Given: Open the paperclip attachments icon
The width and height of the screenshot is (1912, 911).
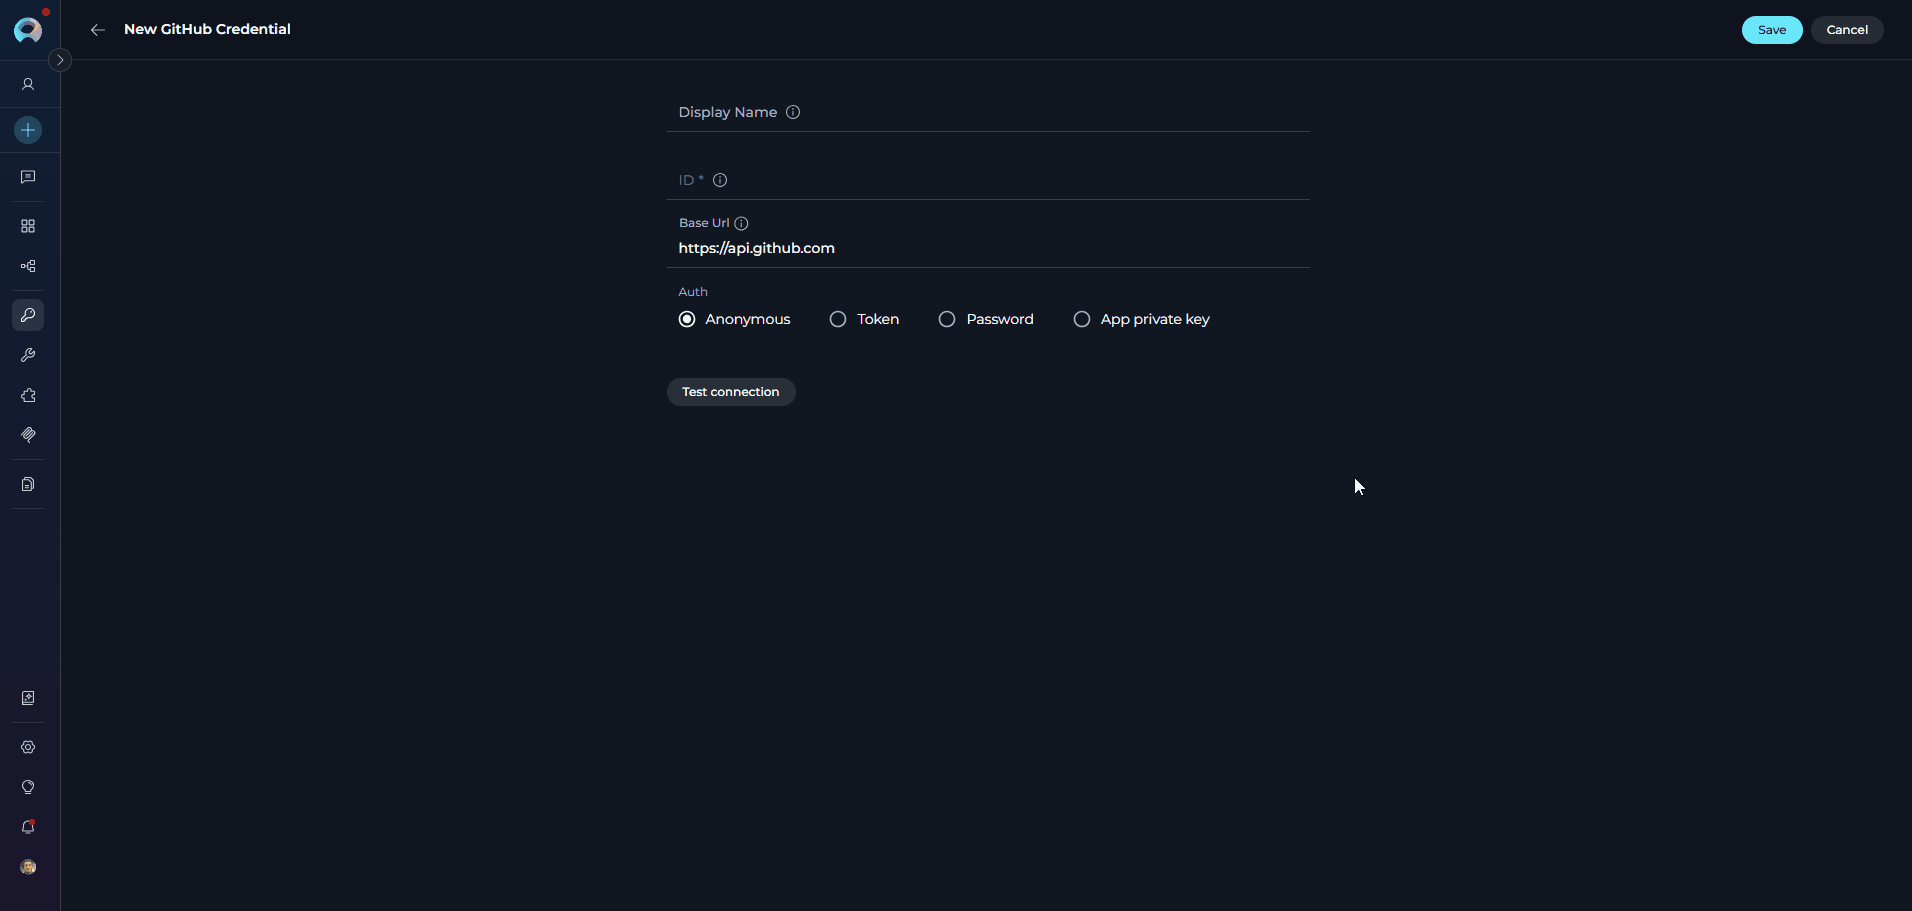Looking at the screenshot, I should (x=28, y=435).
